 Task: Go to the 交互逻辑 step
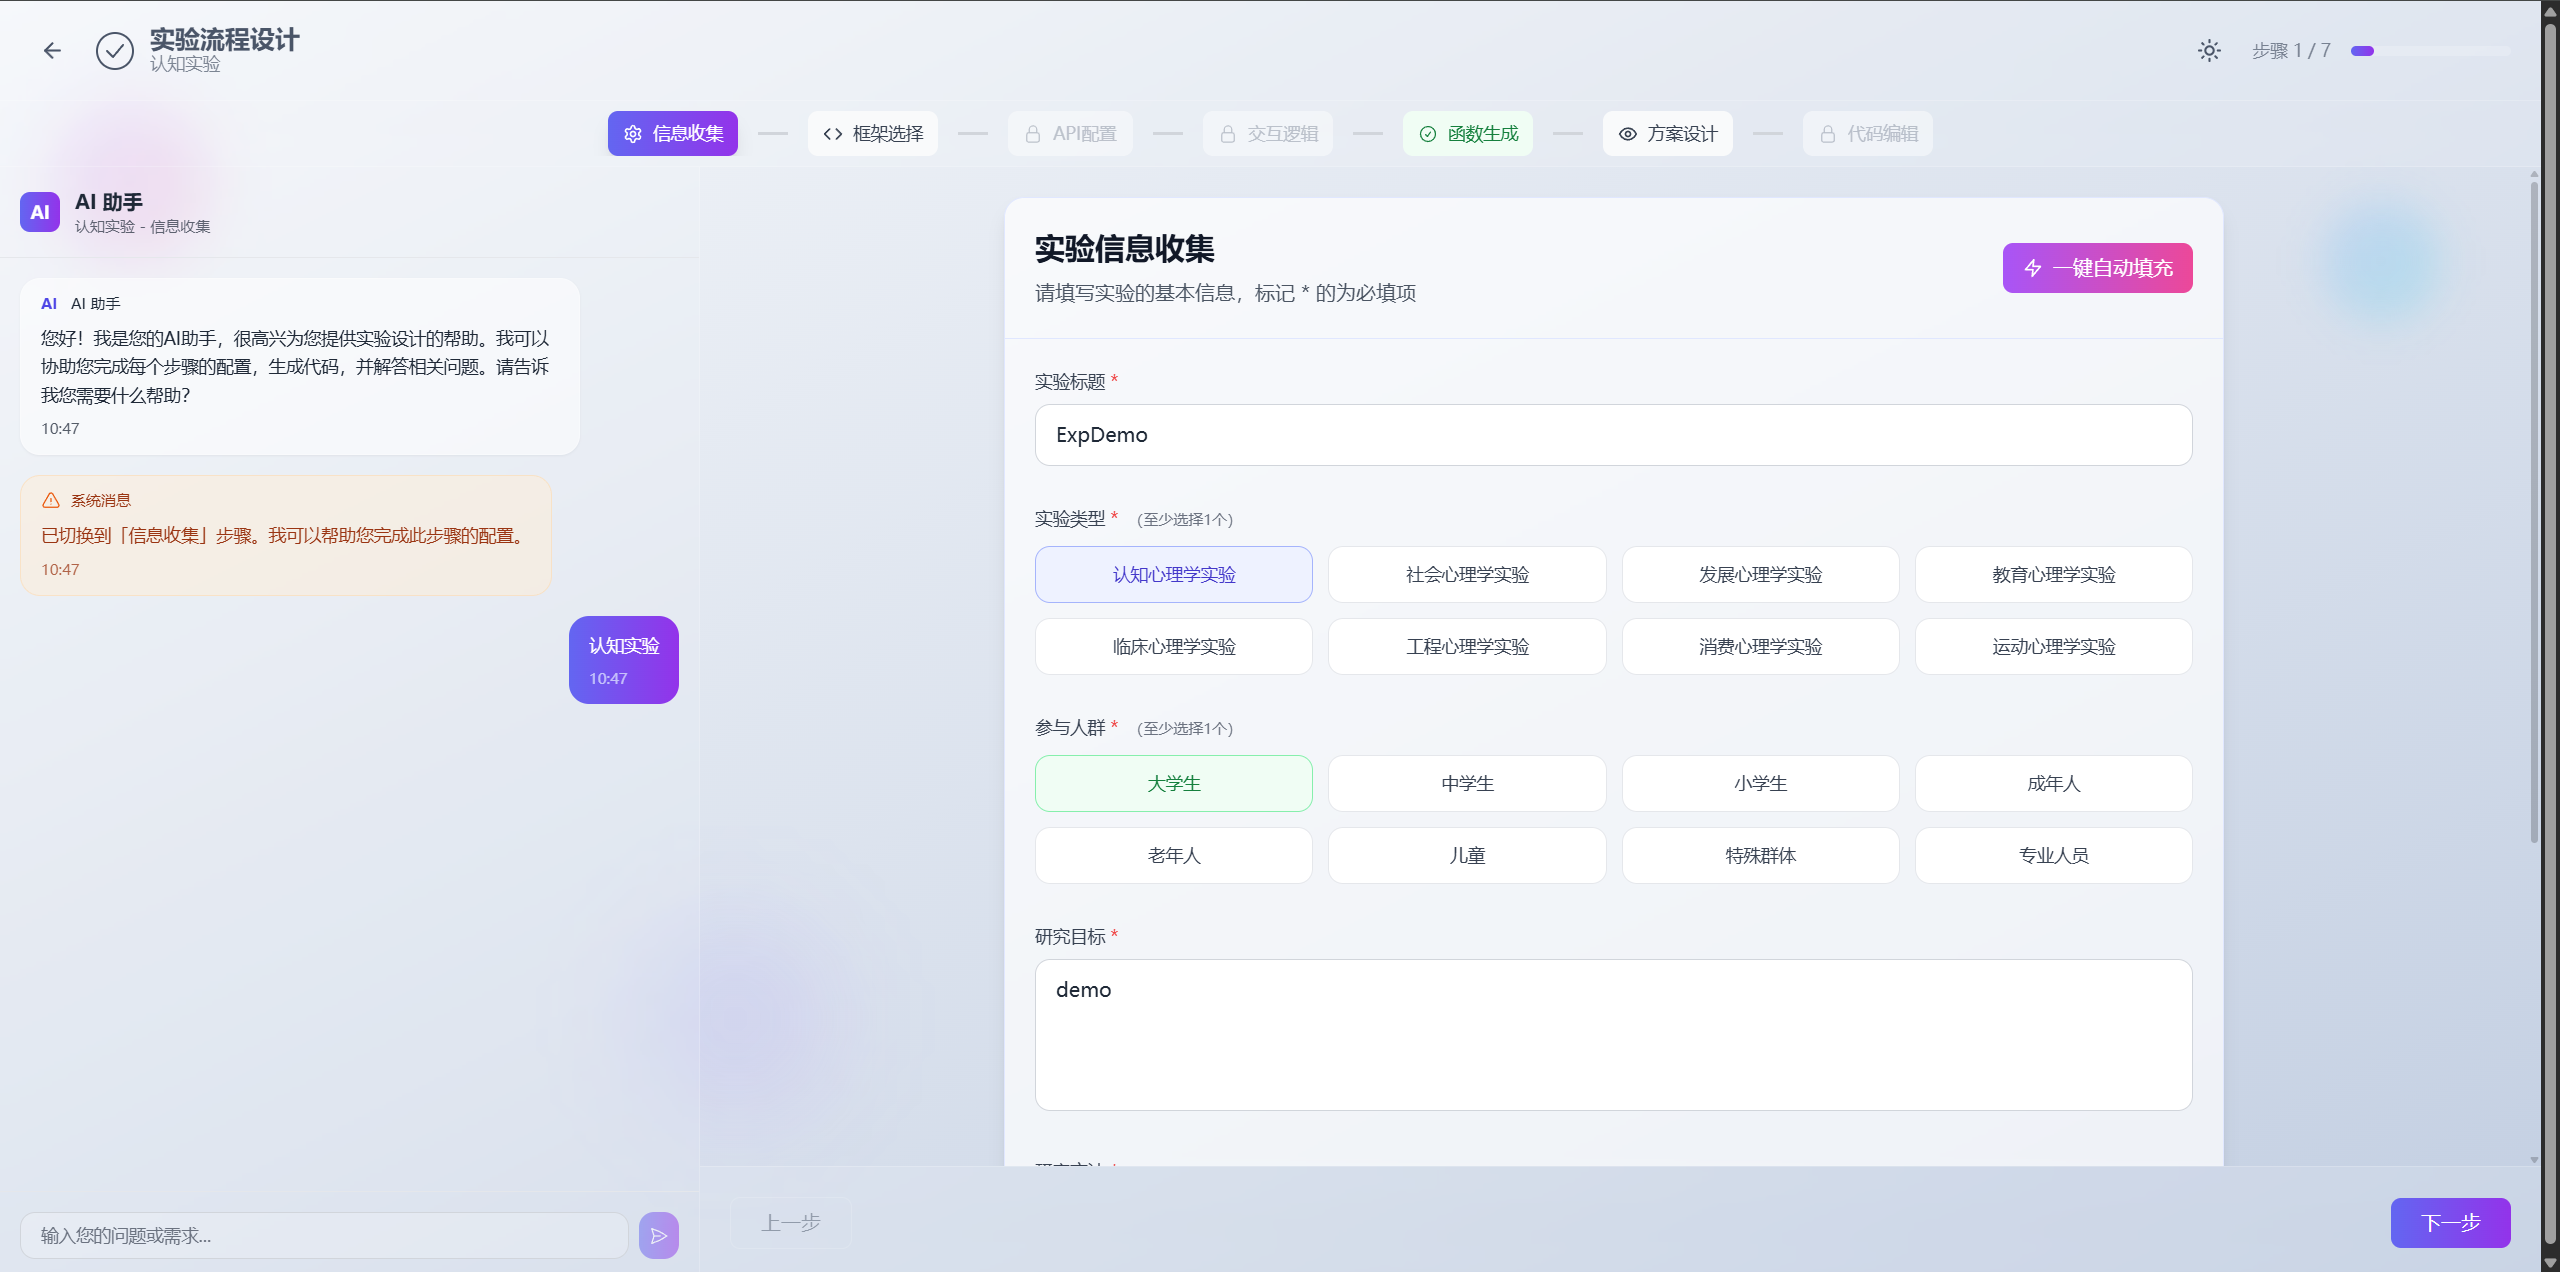[1268, 133]
